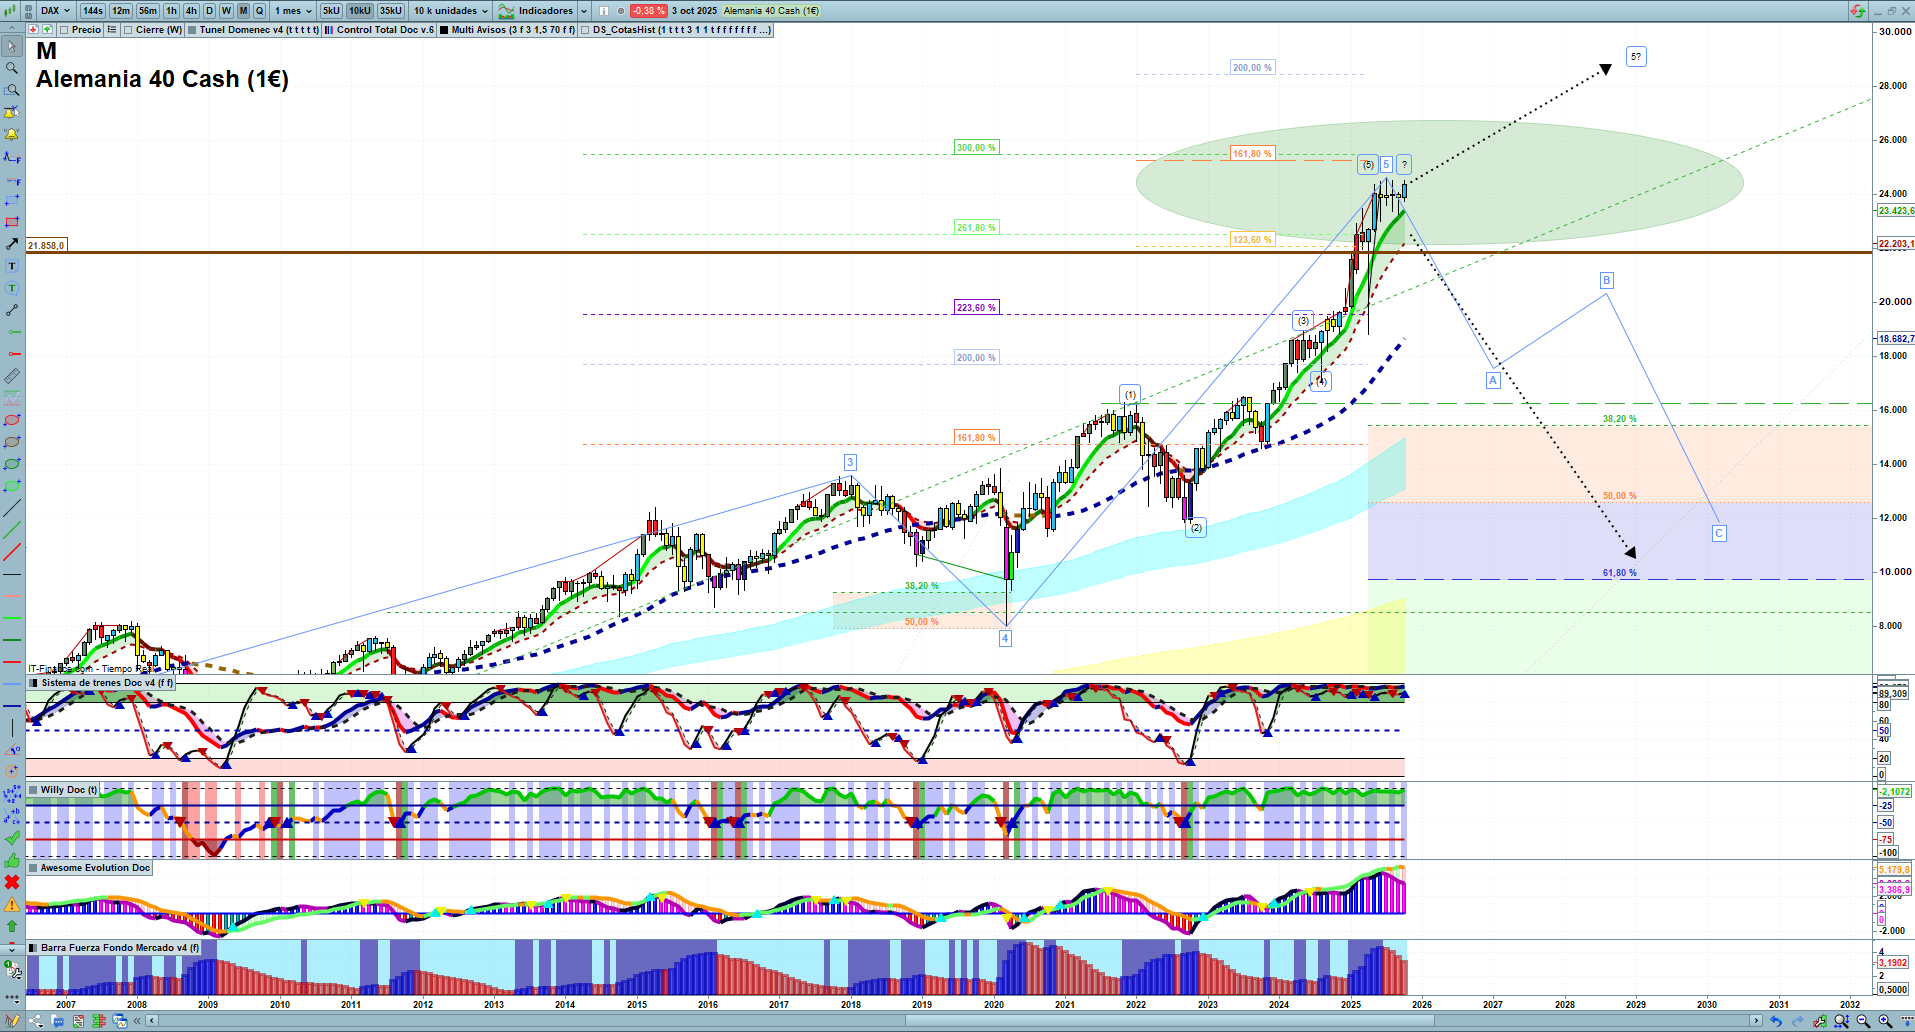This screenshot has width=1915, height=1032.
Task: Toggle Tunel Domenec v4 indicator visibility
Action: [192, 30]
